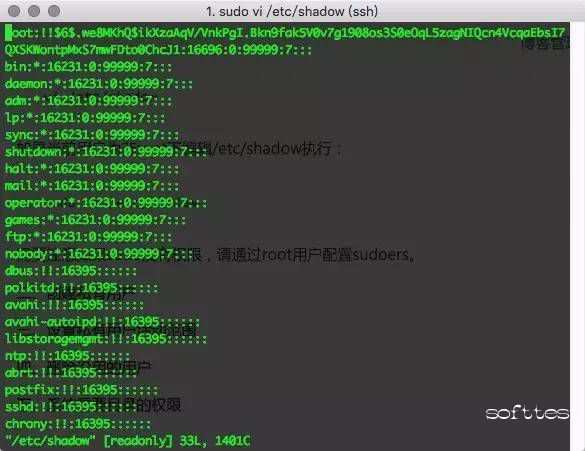Click the 'games' entry line
This screenshot has height=451, width=585.
pos(96,220)
